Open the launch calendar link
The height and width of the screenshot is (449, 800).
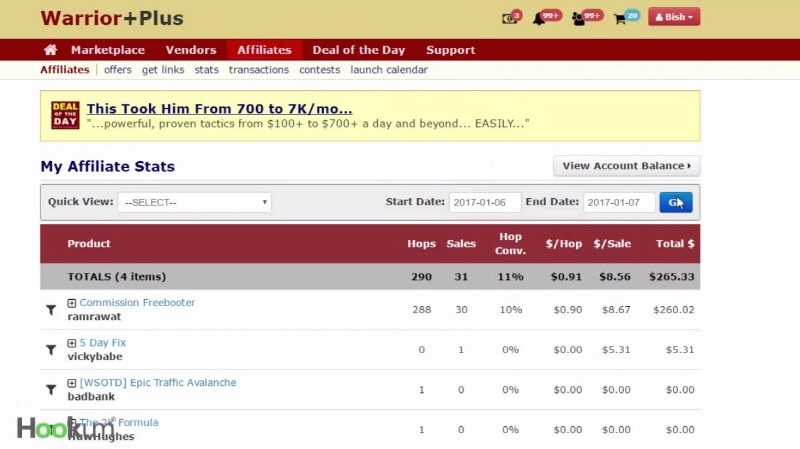click(389, 70)
